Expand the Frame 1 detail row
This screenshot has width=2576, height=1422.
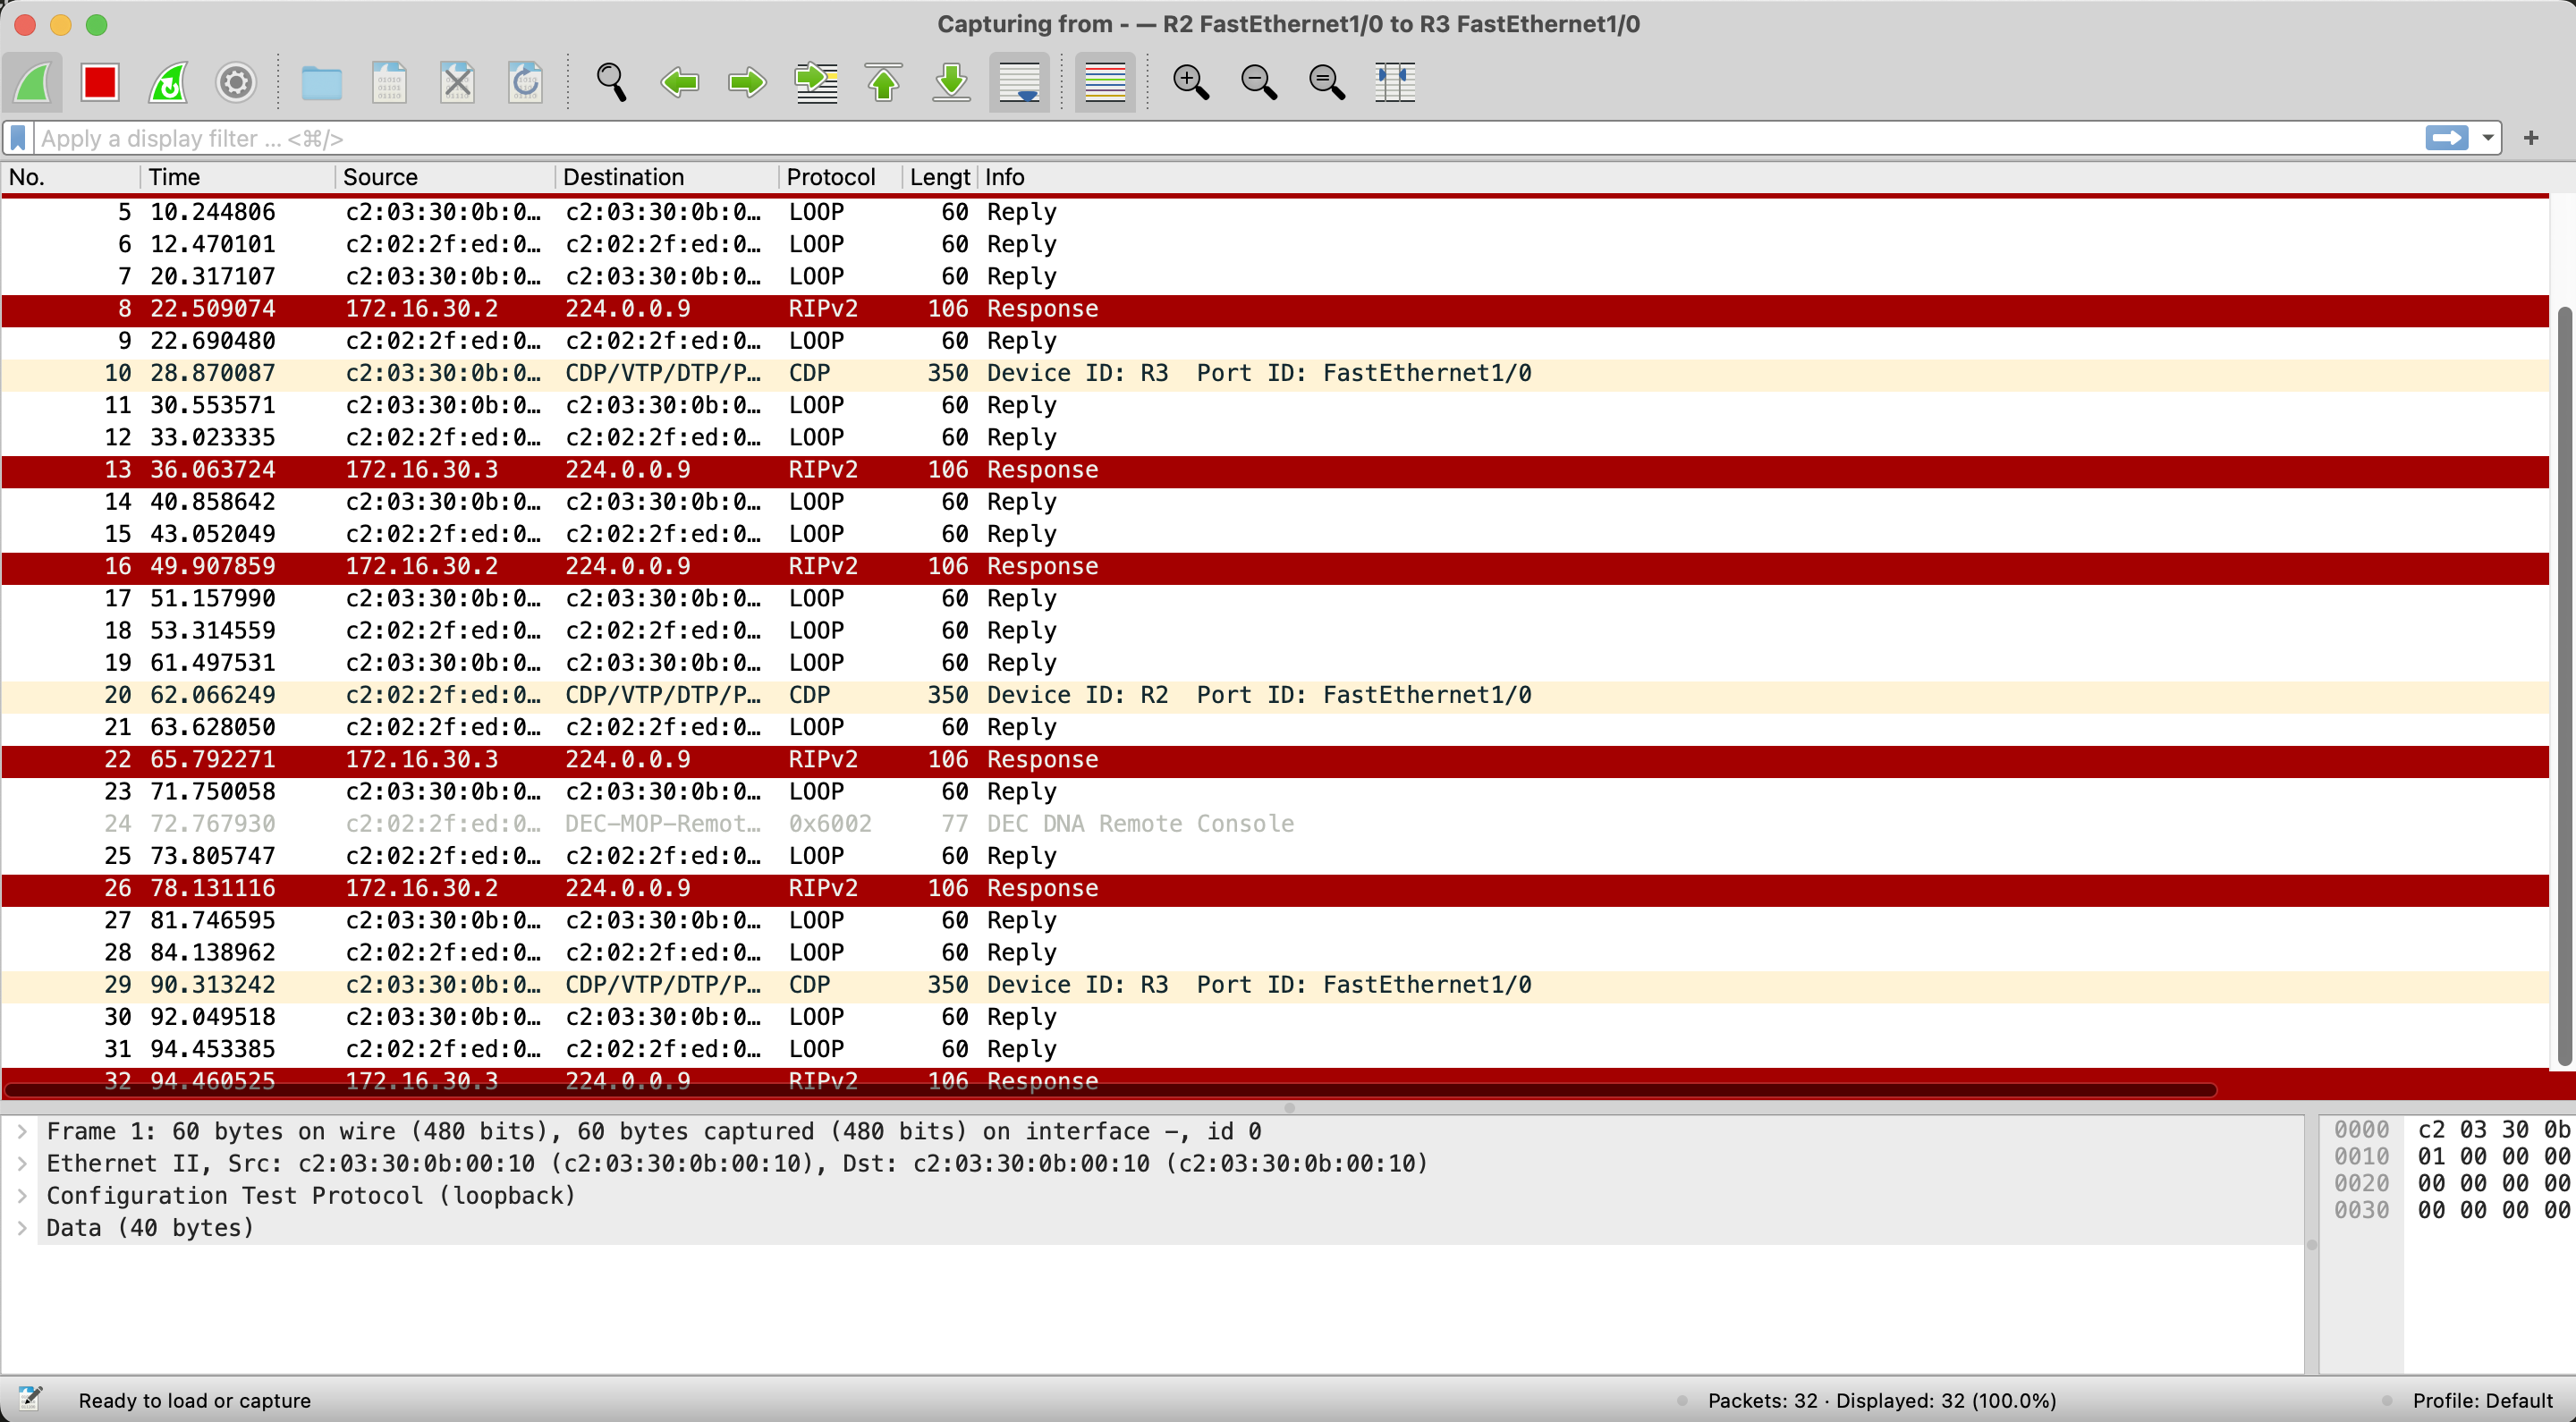coord(22,1131)
